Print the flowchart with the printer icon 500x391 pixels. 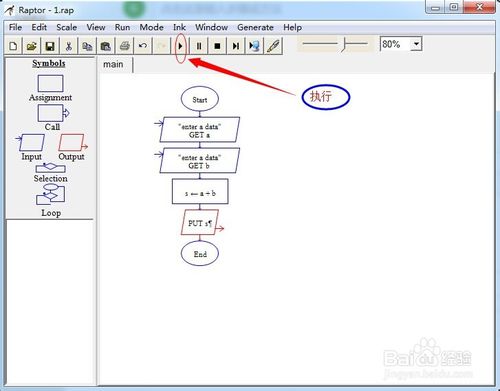[124, 46]
